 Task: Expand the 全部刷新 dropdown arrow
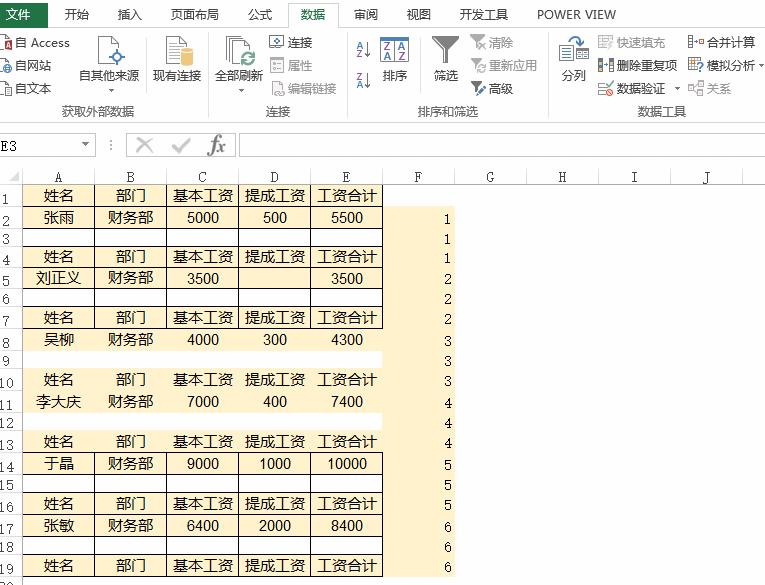click(x=241, y=91)
